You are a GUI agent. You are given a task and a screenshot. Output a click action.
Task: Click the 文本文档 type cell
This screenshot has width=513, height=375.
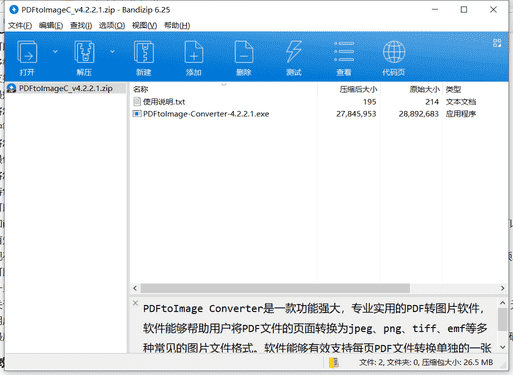[461, 102]
